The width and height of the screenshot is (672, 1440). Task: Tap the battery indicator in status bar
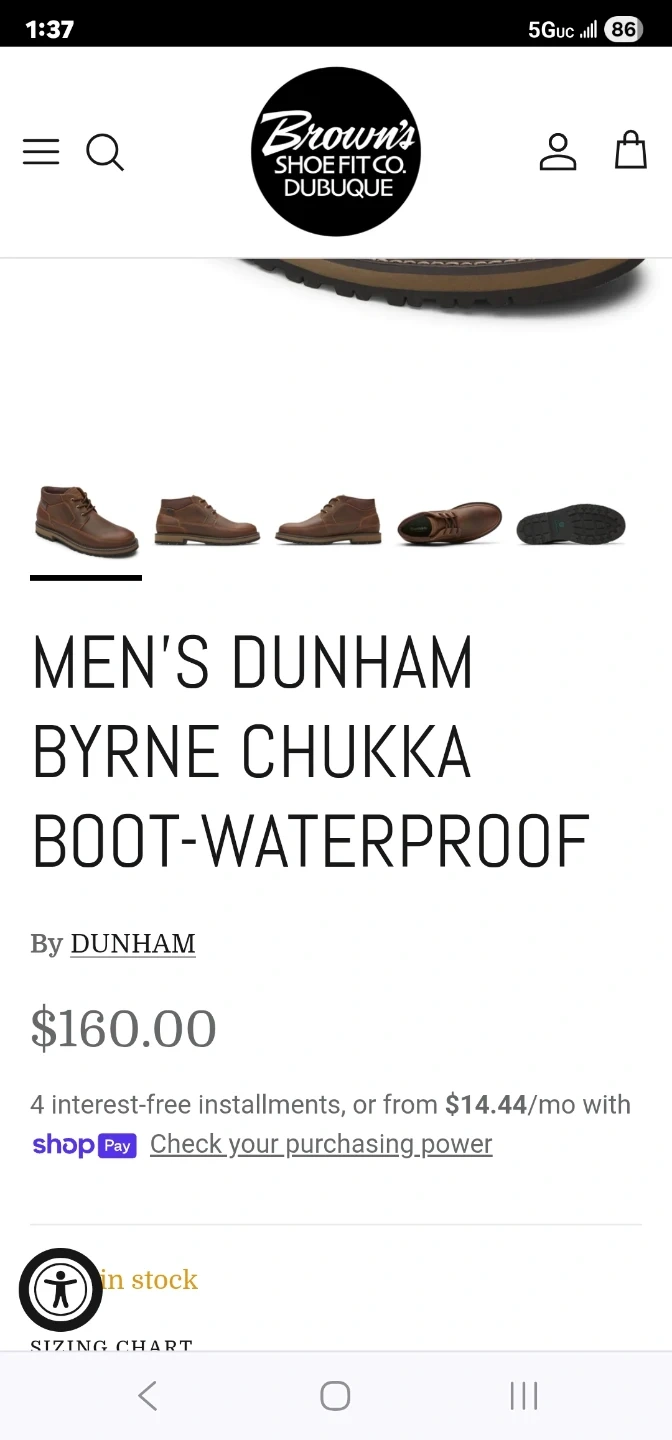coord(623,29)
